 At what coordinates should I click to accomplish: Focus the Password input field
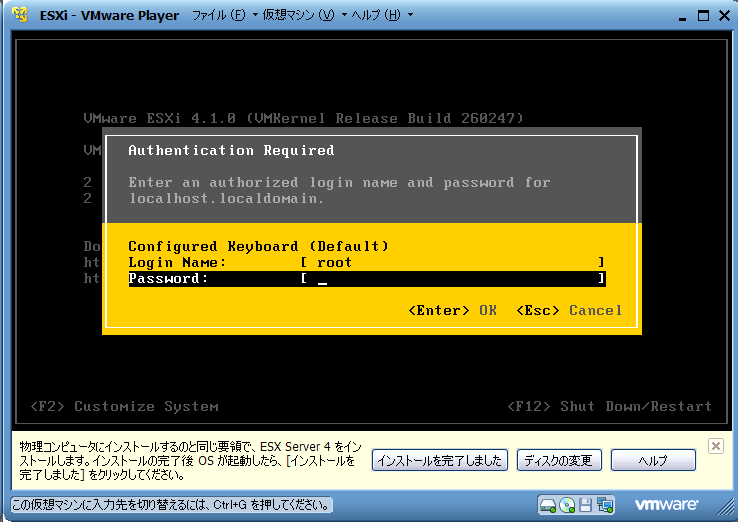pos(453,279)
